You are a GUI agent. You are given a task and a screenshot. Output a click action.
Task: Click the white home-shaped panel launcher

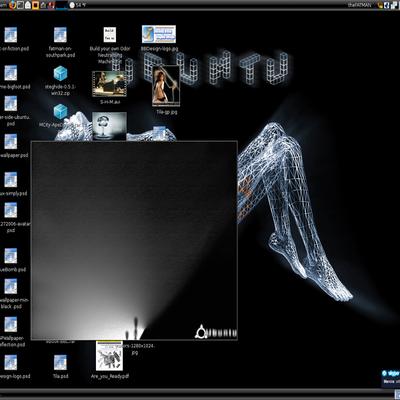[x=28, y=5]
